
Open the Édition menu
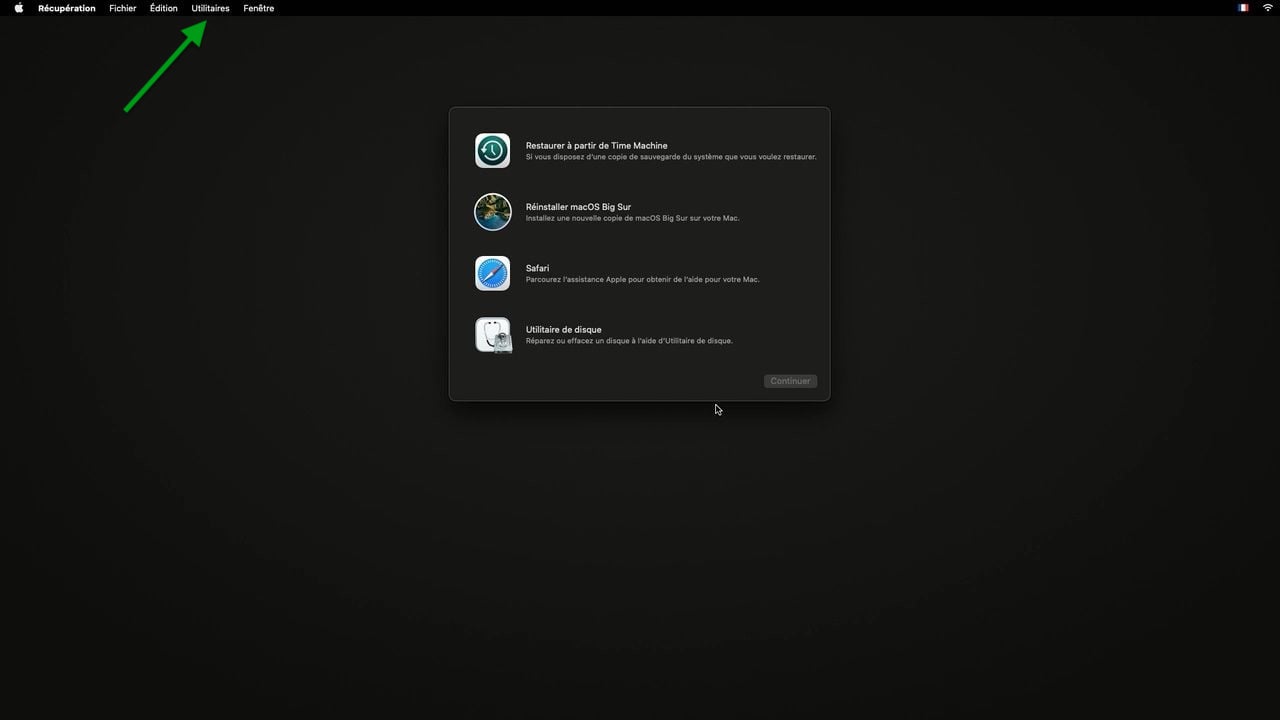(x=164, y=8)
